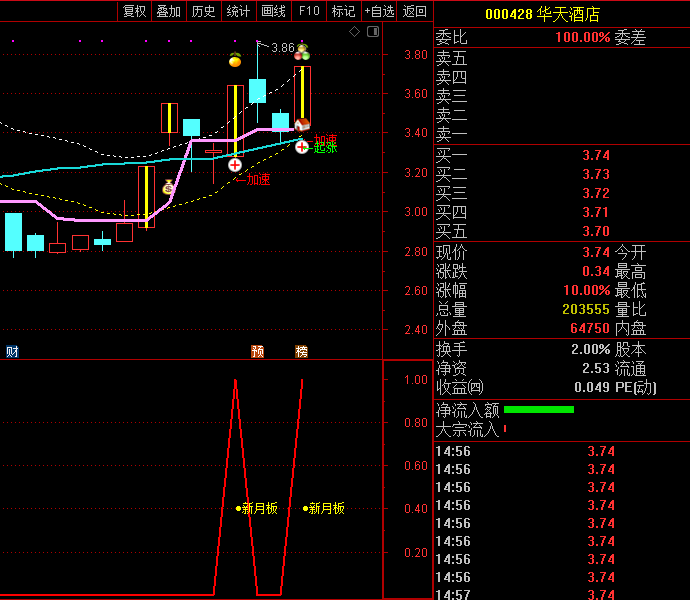This screenshot has width=690, height=600.
Task: Click the money bag icon on the candlestick
Action: [x=168, y=187]
